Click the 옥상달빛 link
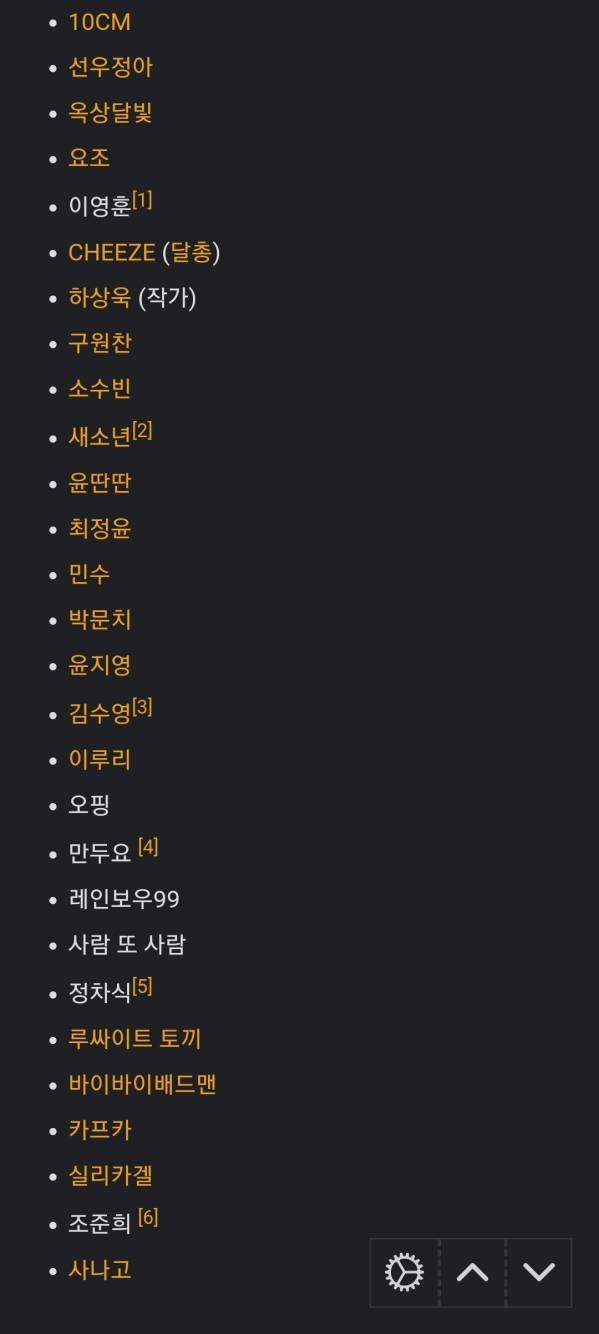Image resolution: width=599 pixels, height=1334 pixels. [110, 112]
